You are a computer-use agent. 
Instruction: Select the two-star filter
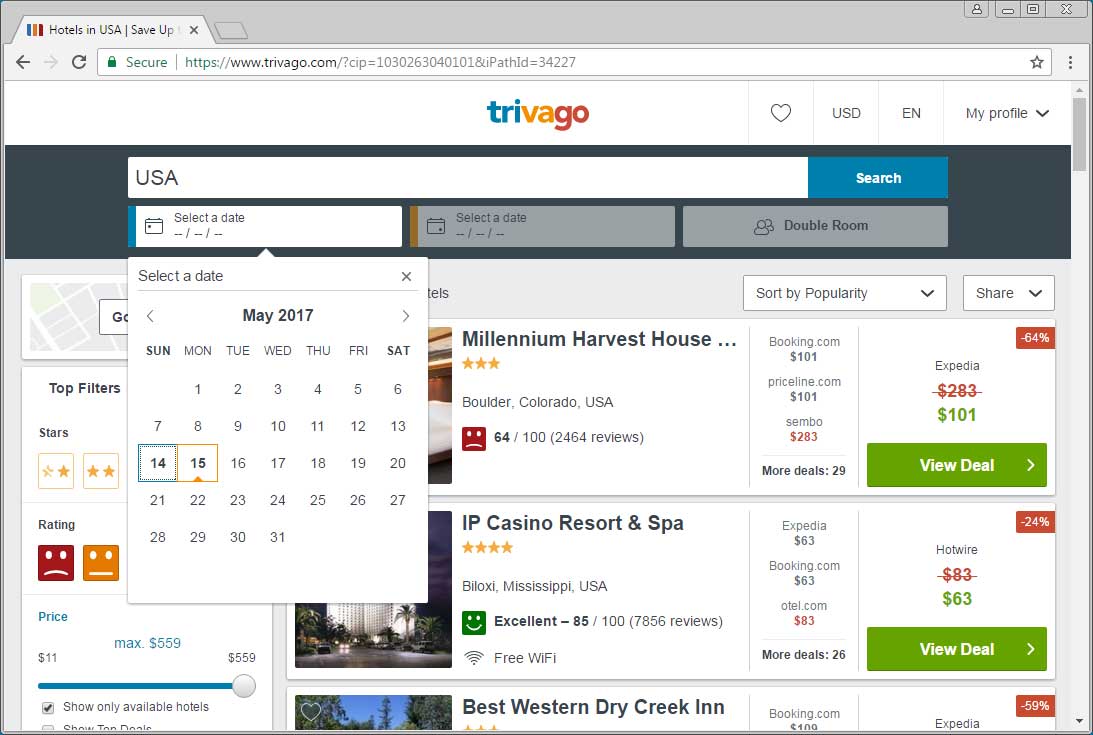click(x=101, y=471)
